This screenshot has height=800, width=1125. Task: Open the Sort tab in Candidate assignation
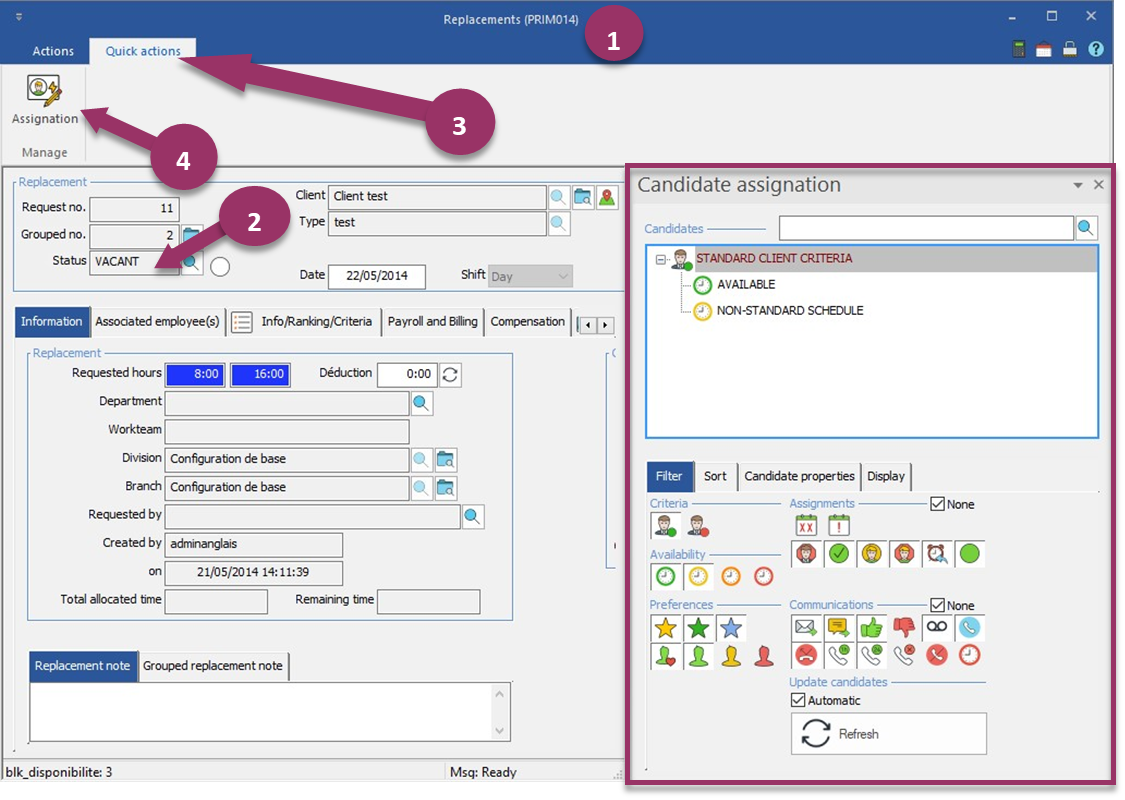pyautogui.click(x=715, y=476)
